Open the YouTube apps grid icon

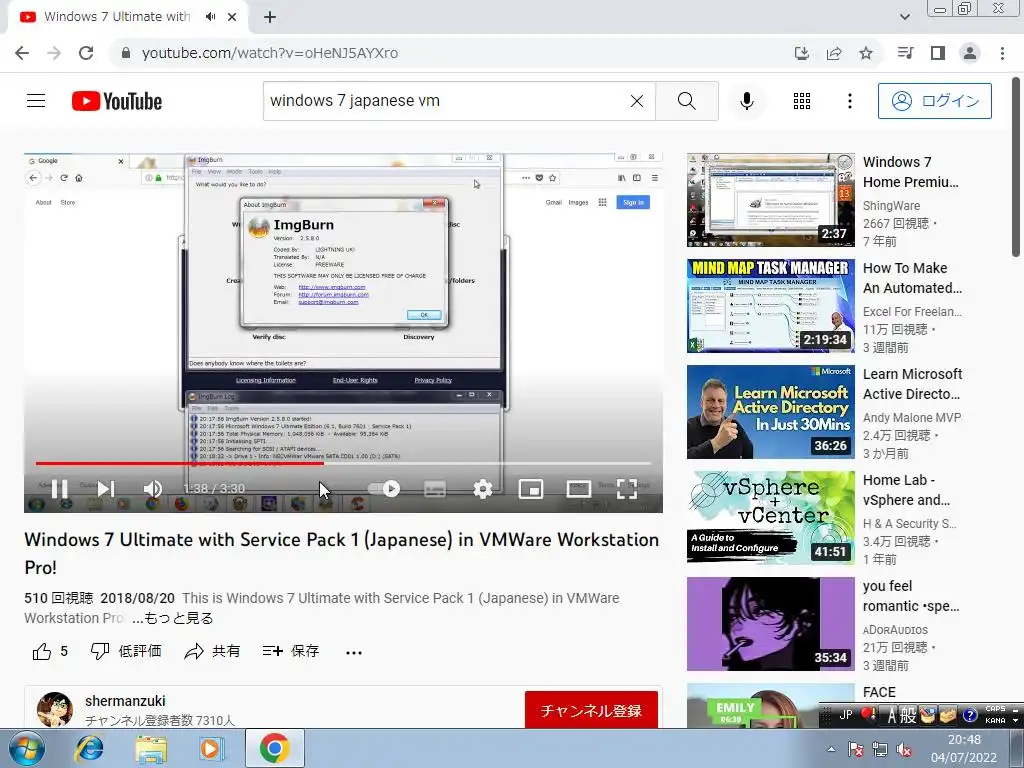[x=802, y=101]
